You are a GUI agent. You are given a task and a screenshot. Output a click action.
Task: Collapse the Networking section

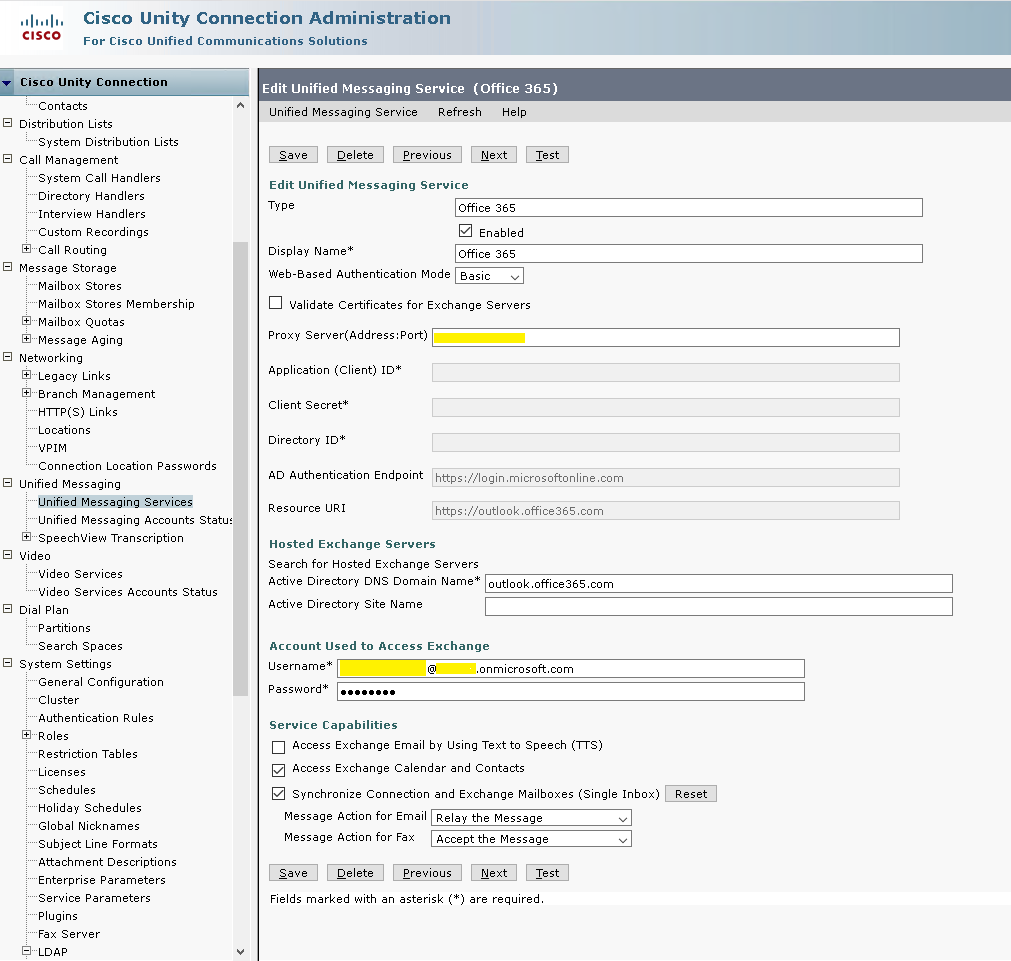8,357
